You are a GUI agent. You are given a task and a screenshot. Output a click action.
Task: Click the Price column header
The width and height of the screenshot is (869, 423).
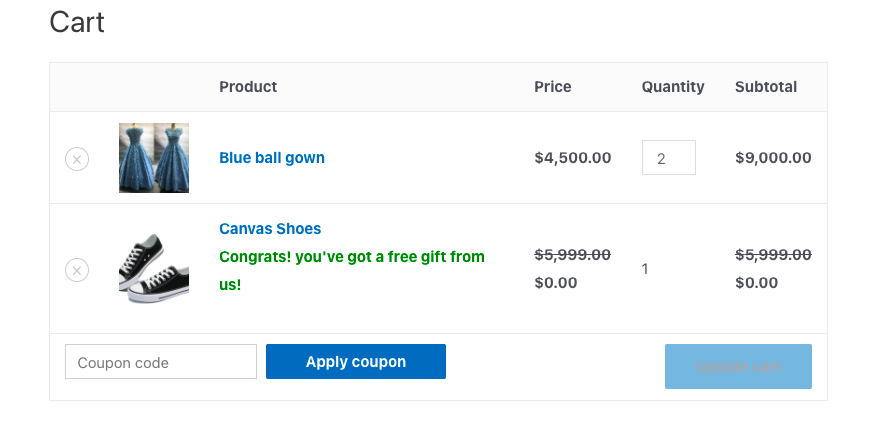pyautogui.click(x=553, y=87)
